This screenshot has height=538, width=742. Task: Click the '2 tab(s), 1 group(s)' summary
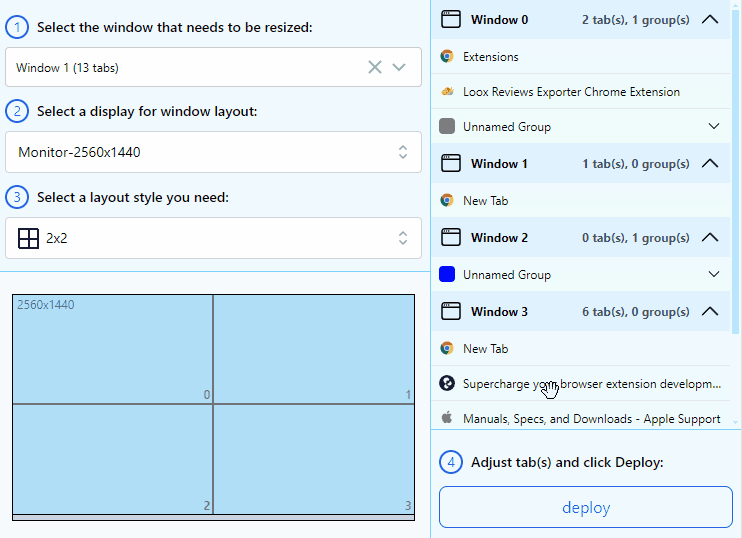[x=636, y=20]
